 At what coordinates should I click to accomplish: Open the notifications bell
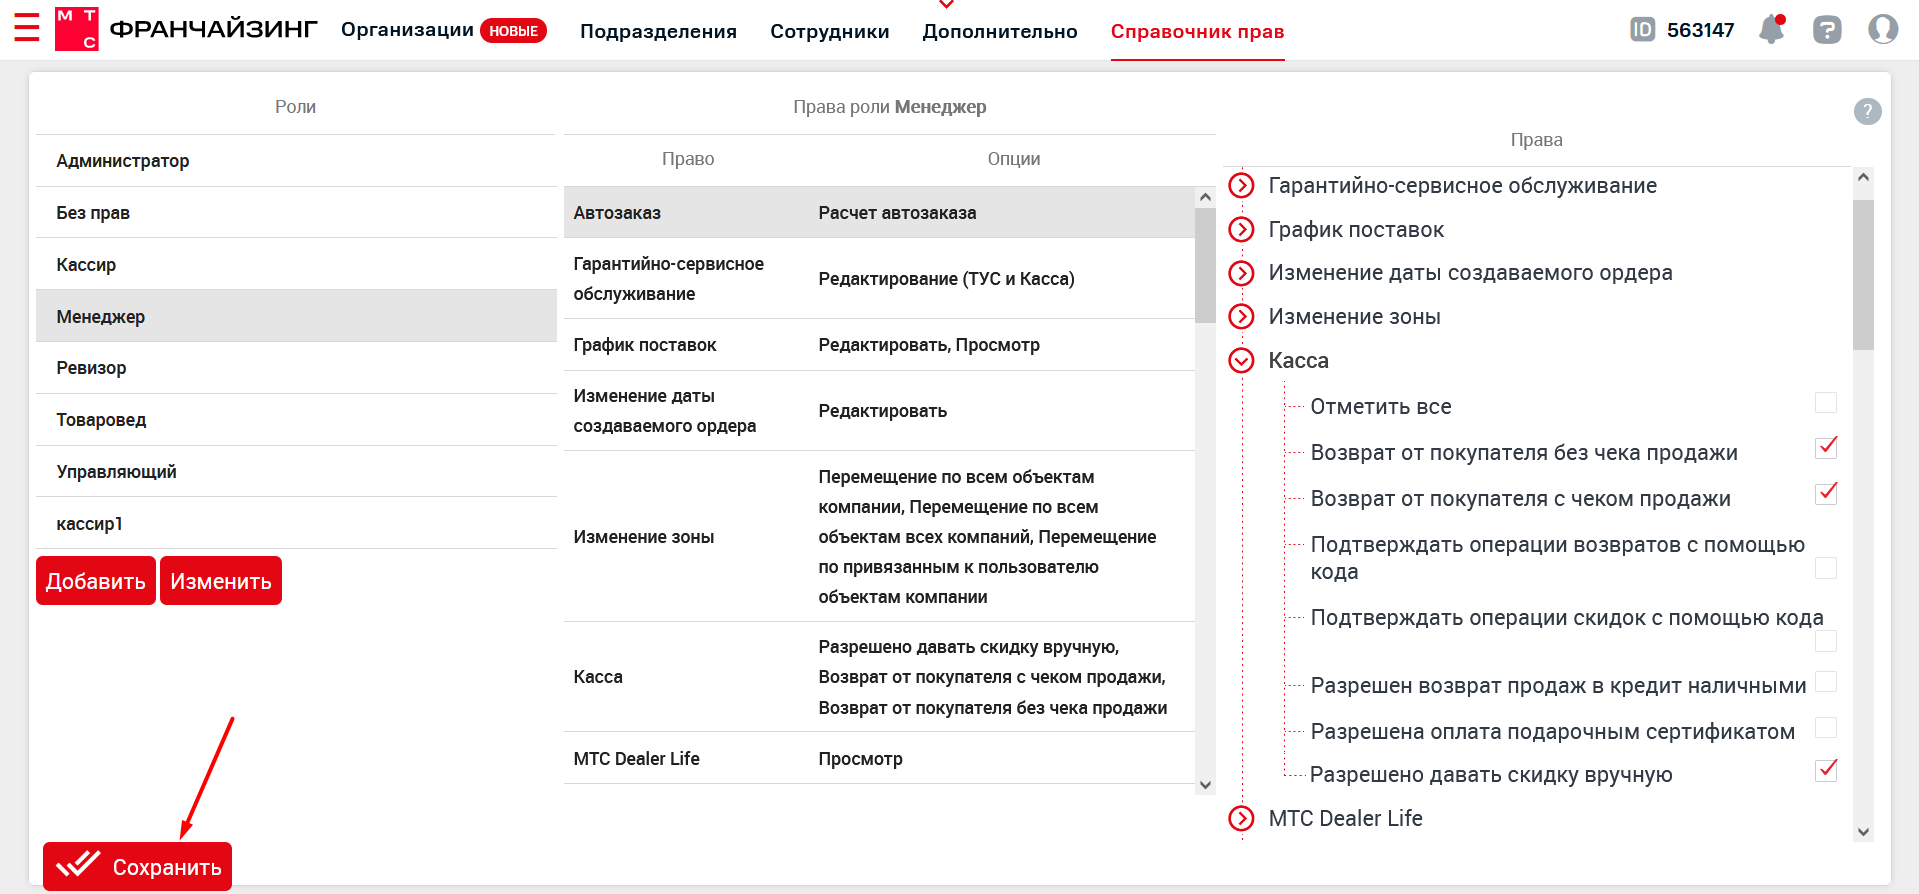click(1772, 29)
